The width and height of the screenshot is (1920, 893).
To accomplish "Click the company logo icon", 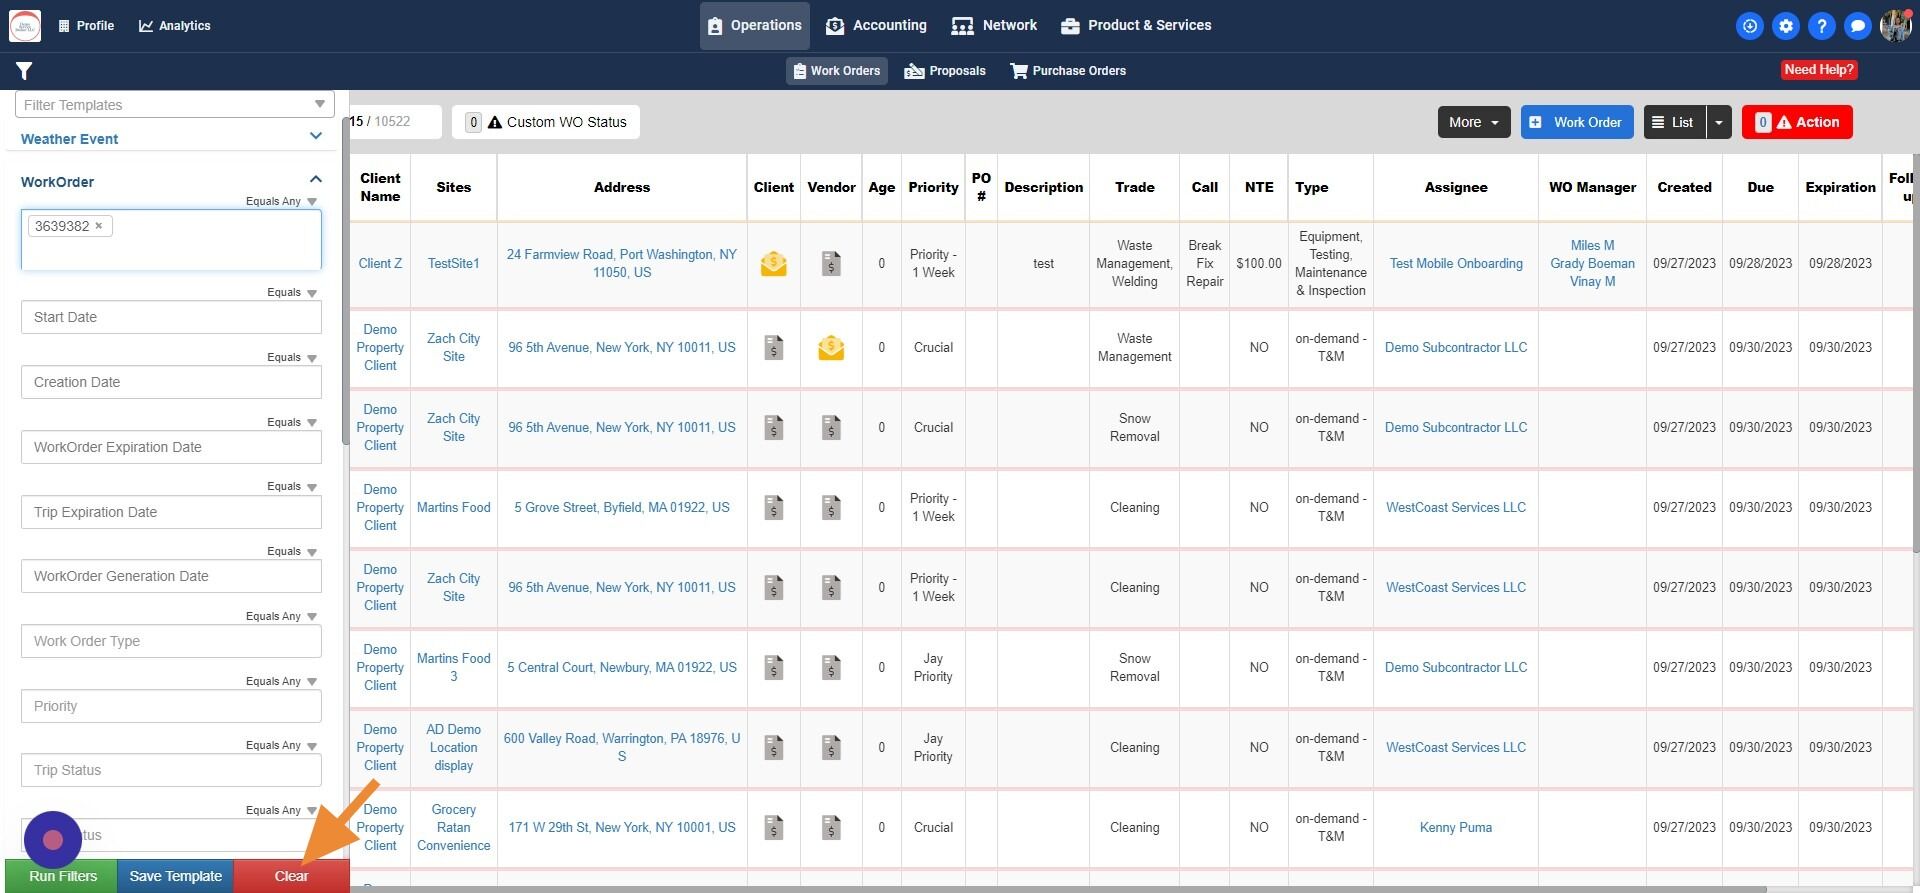I will [25, 26].
